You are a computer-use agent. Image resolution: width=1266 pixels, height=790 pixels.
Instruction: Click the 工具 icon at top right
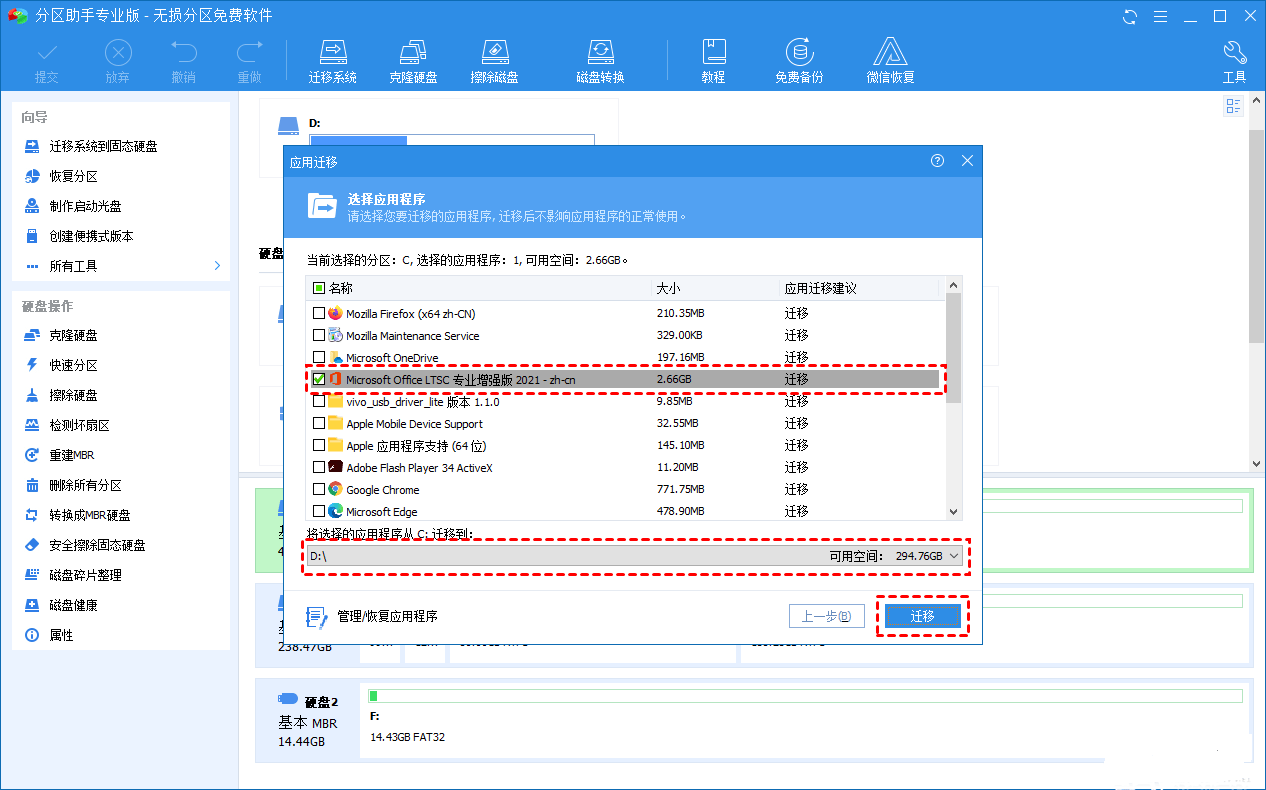click(1234, 60)
